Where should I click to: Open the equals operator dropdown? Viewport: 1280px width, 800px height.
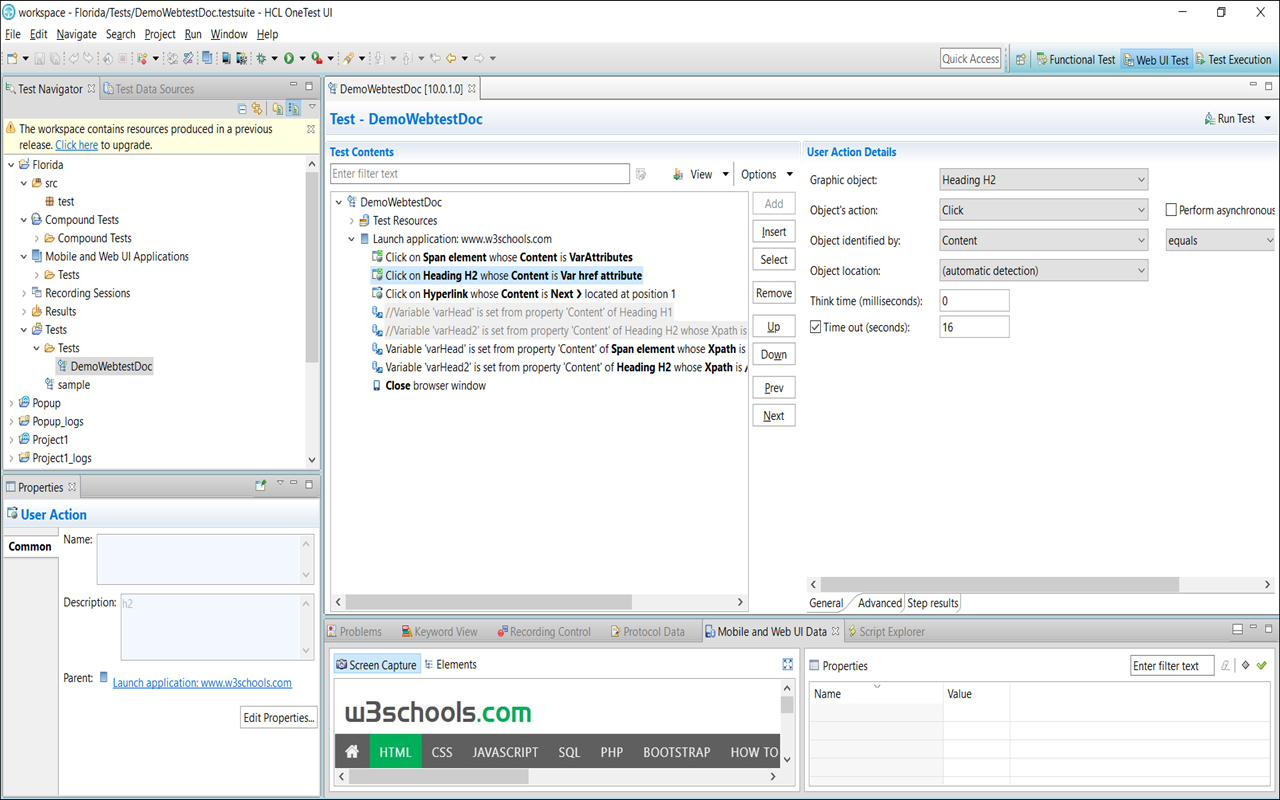pyautogui.click(x=1222, y=240)
